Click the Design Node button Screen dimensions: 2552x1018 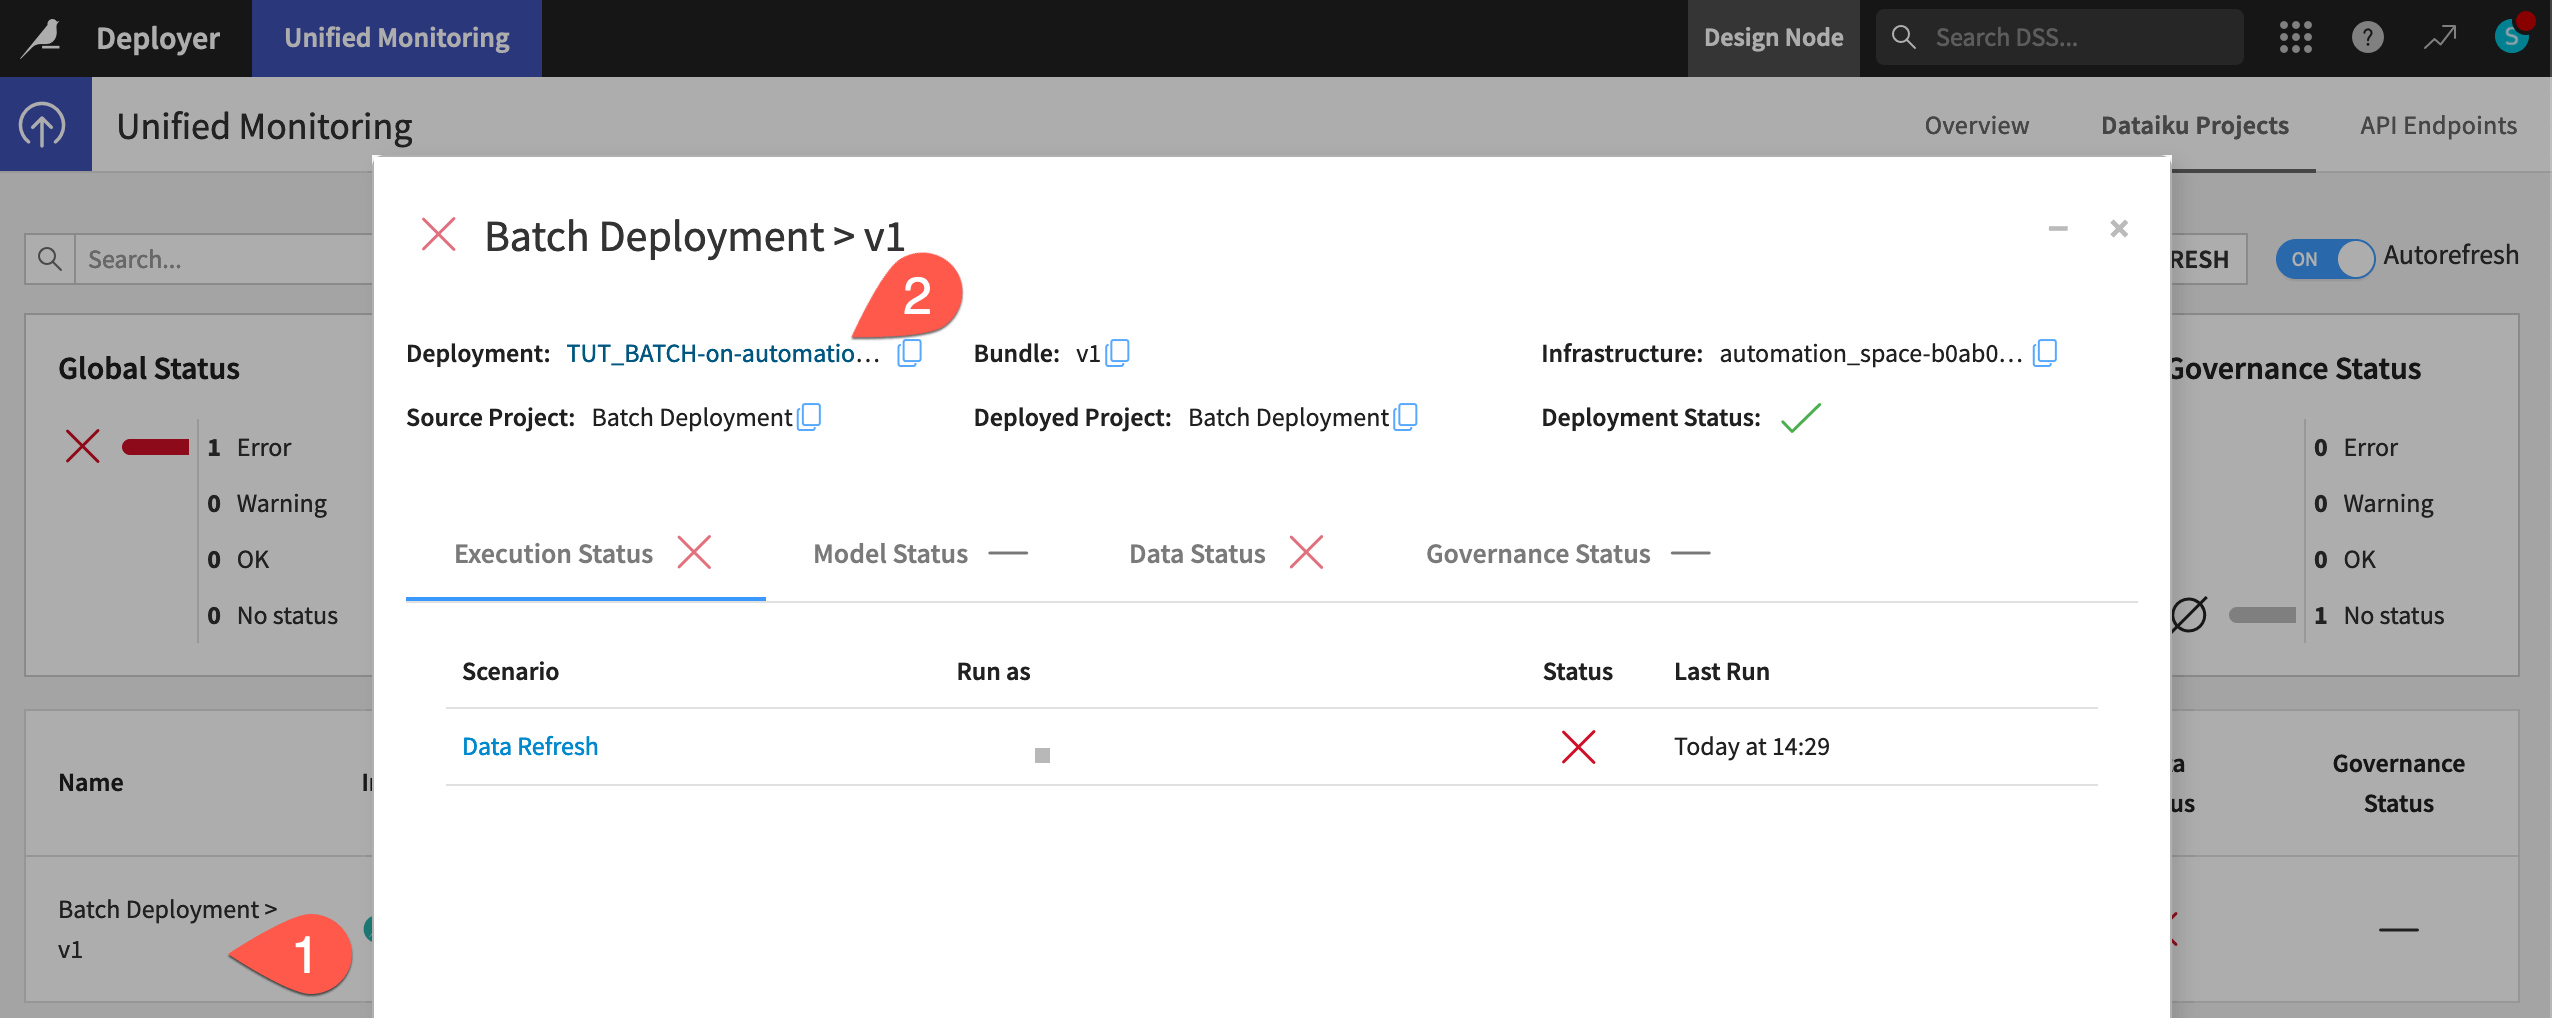coord(1773,38)
